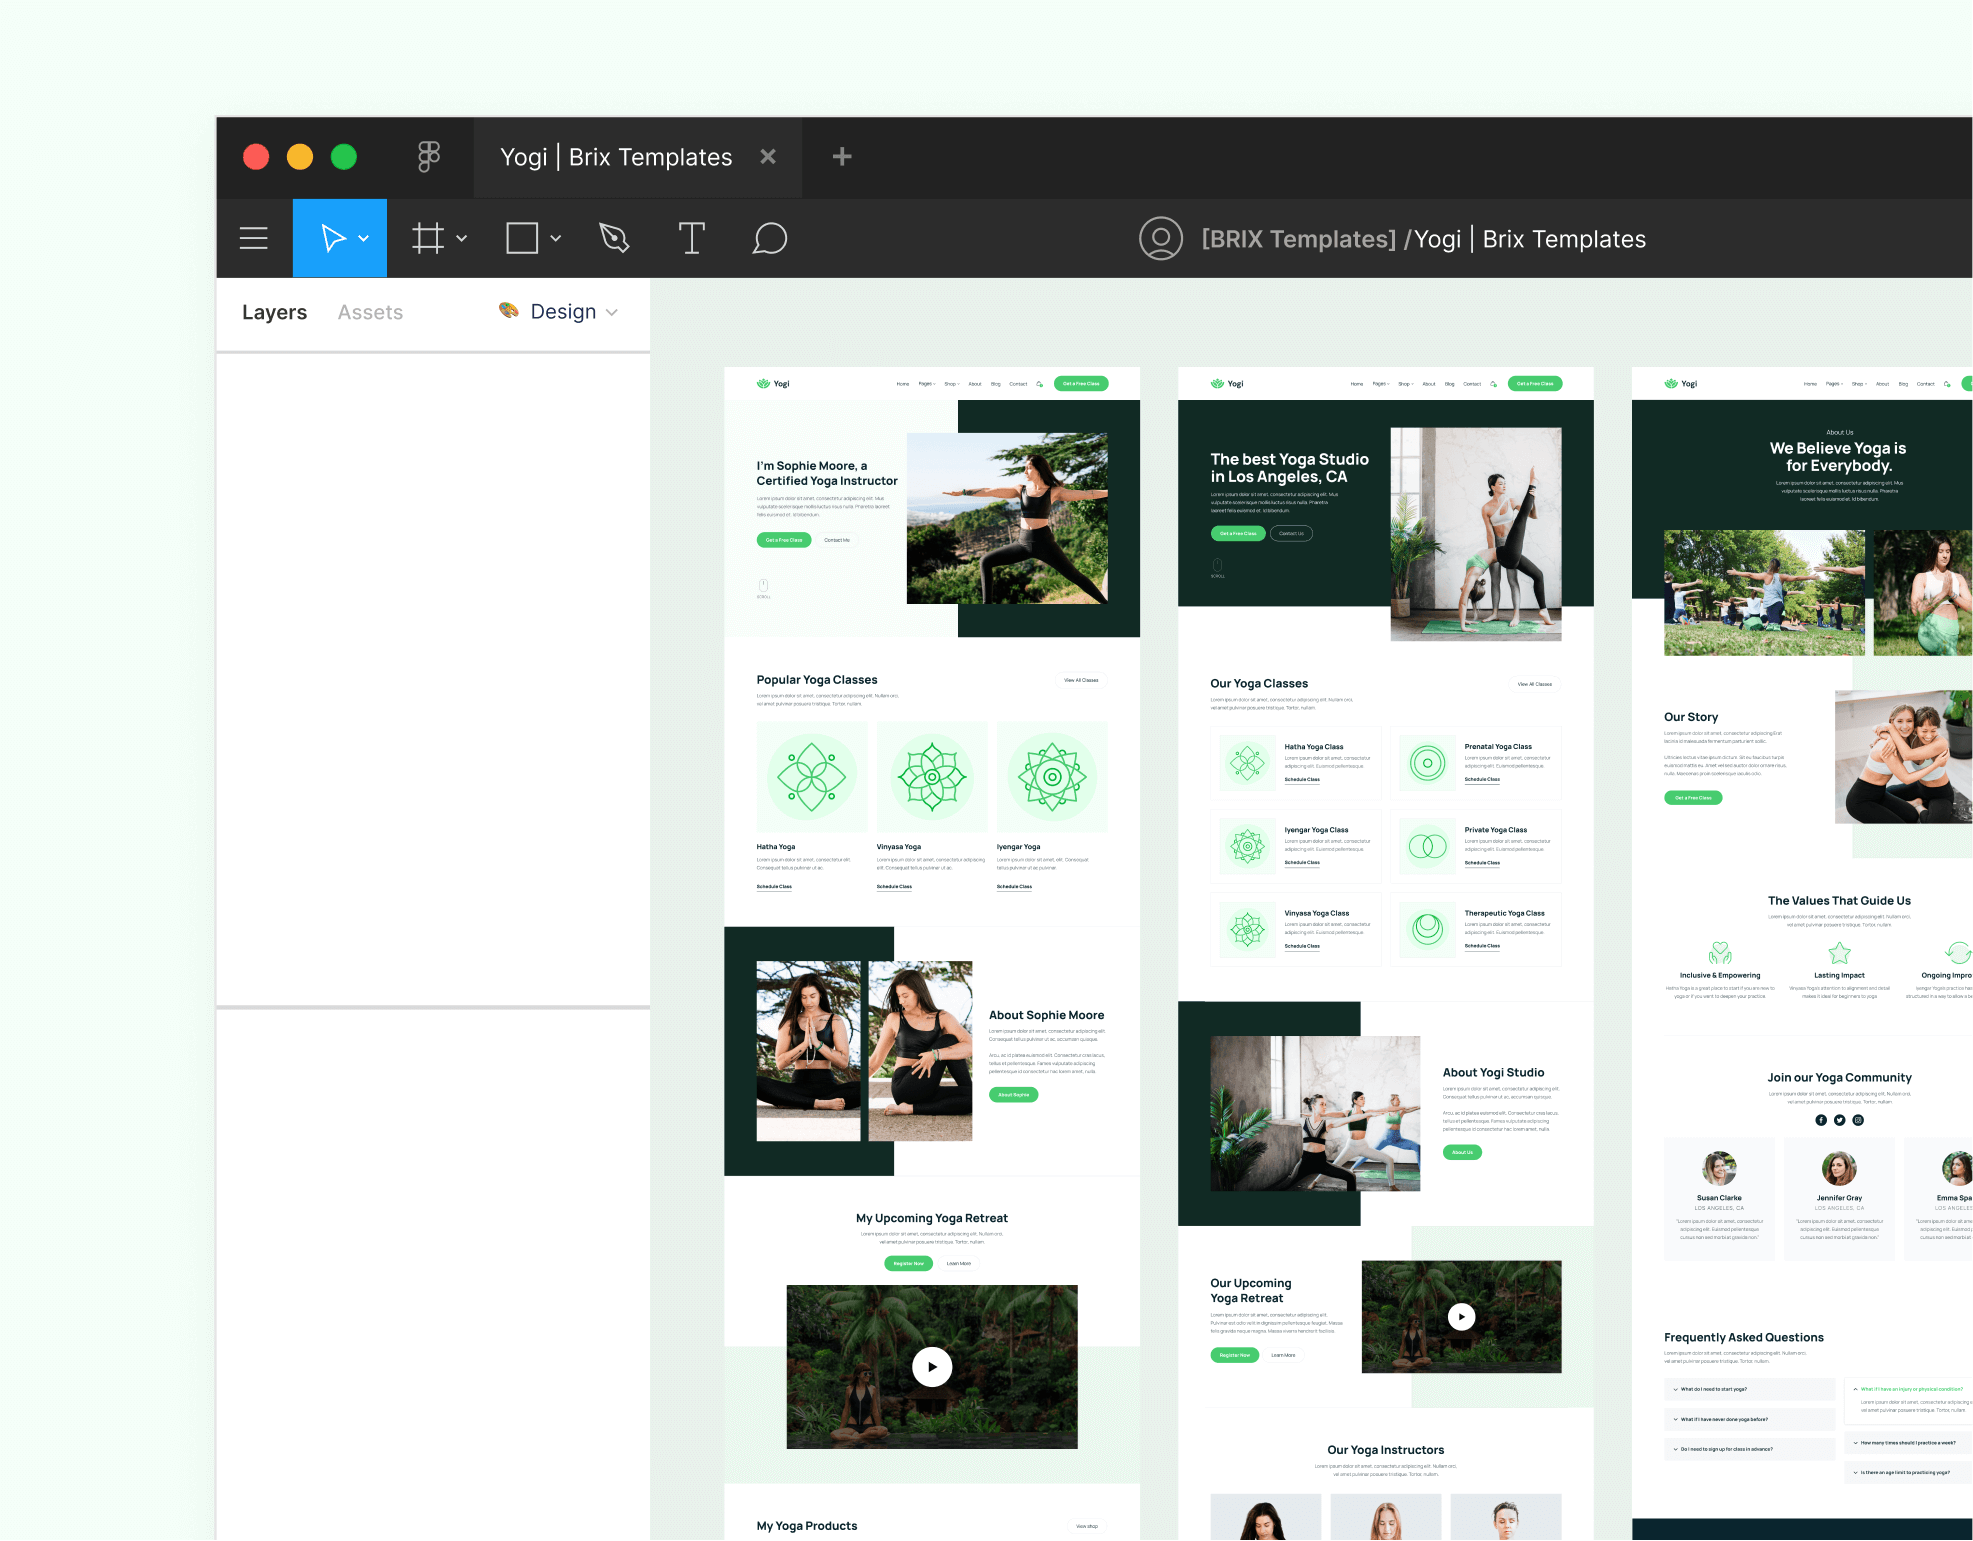Expand the Frame tool options chevron
This screenshot has height=1541, width=1973.
[x=461, y=239]
